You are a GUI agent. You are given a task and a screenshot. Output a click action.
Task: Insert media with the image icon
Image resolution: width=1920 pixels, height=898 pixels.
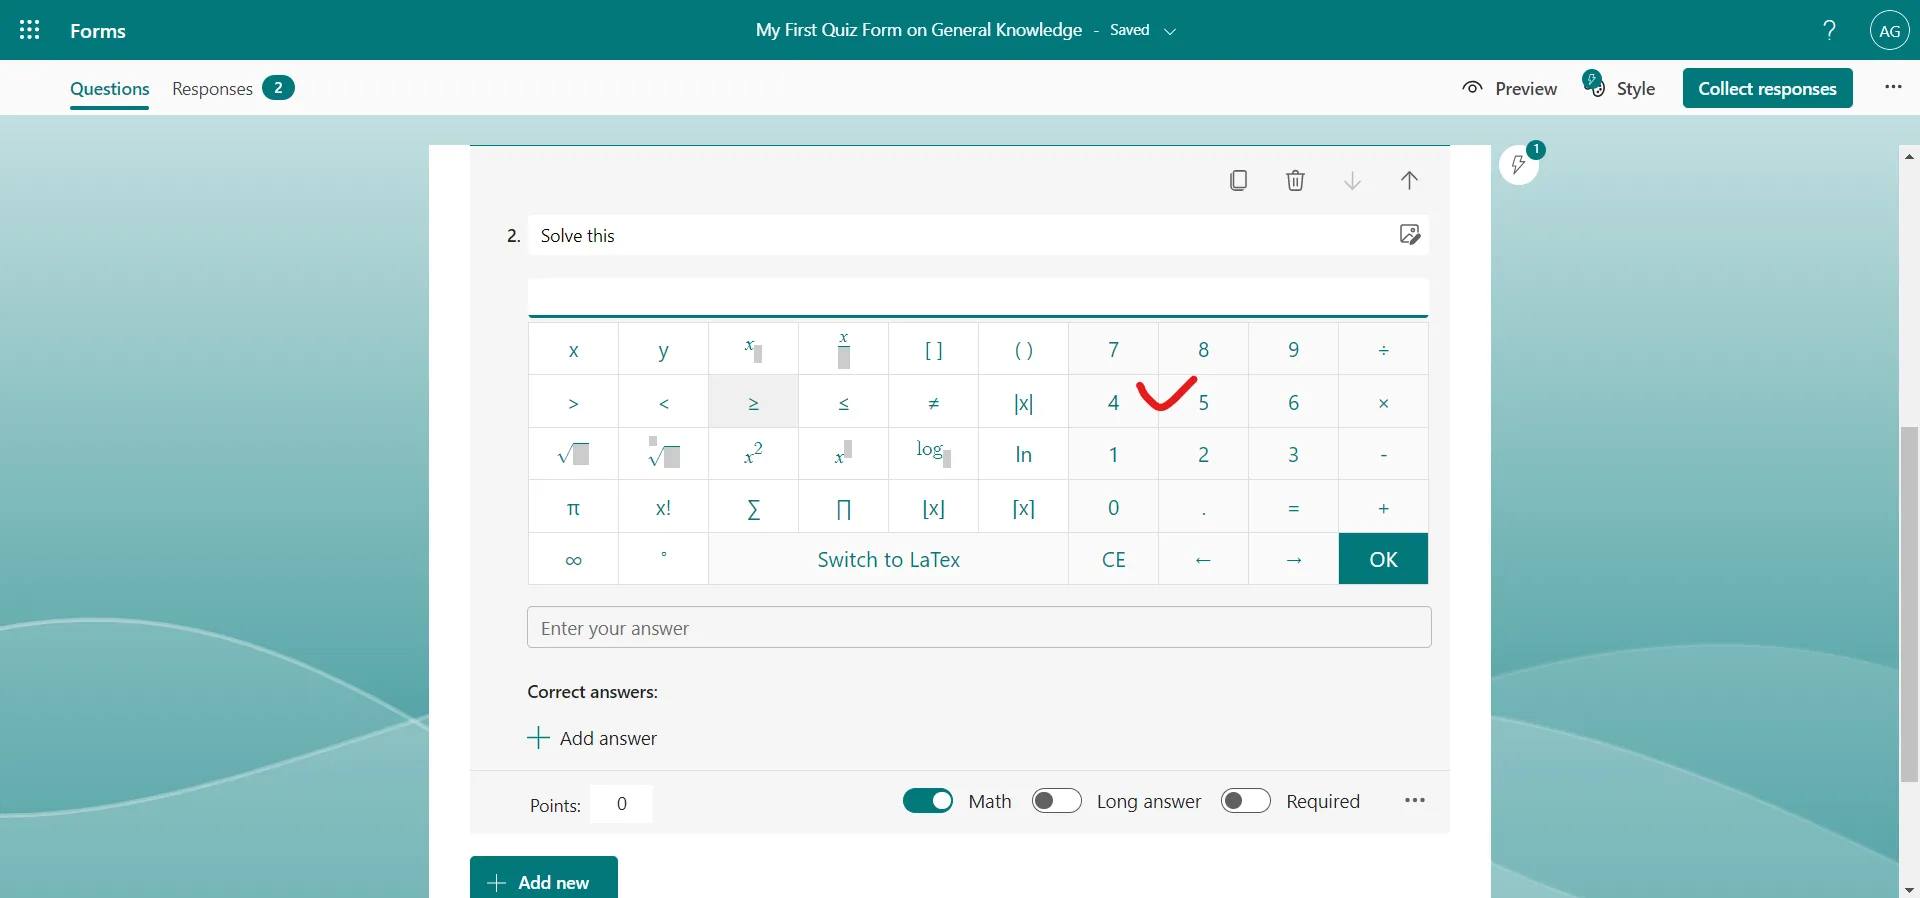click(1410, 235)
